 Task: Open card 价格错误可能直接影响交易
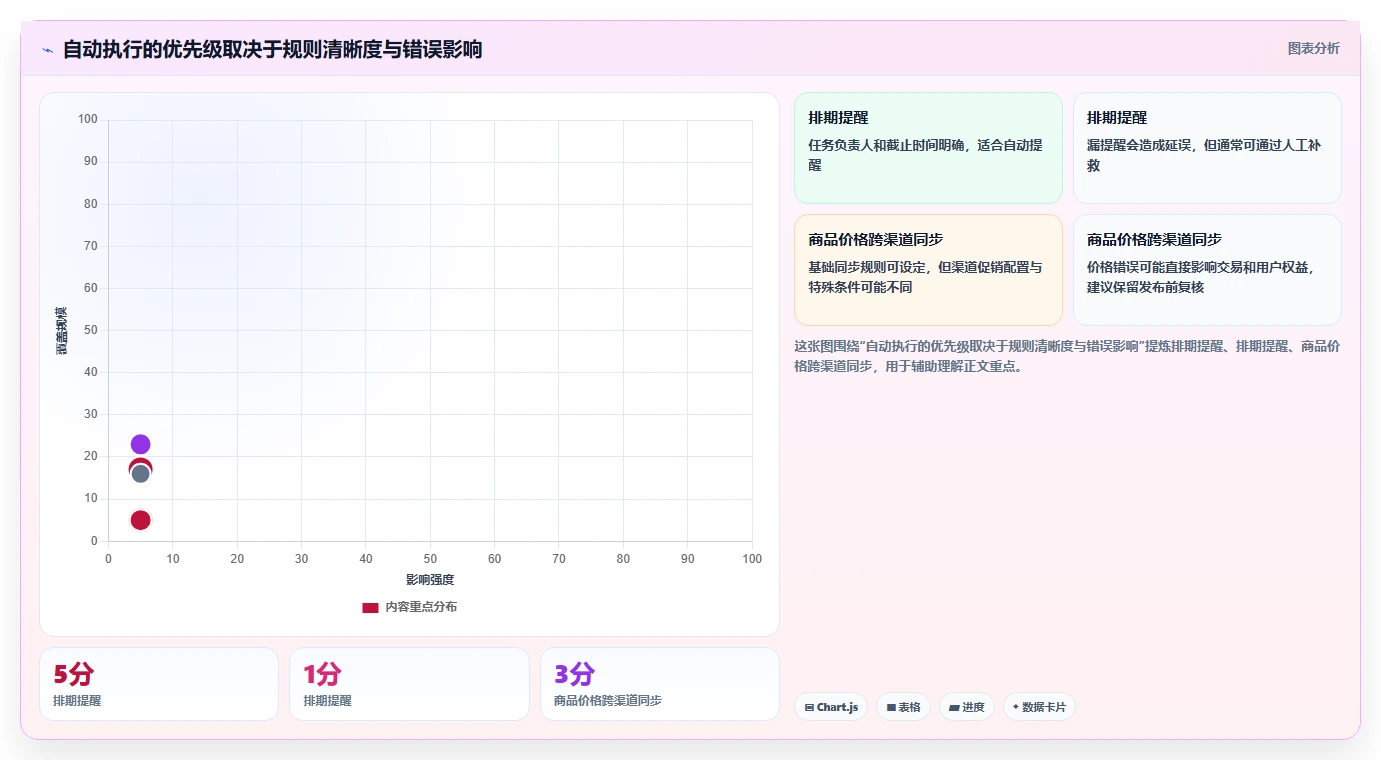[1207, 270]
